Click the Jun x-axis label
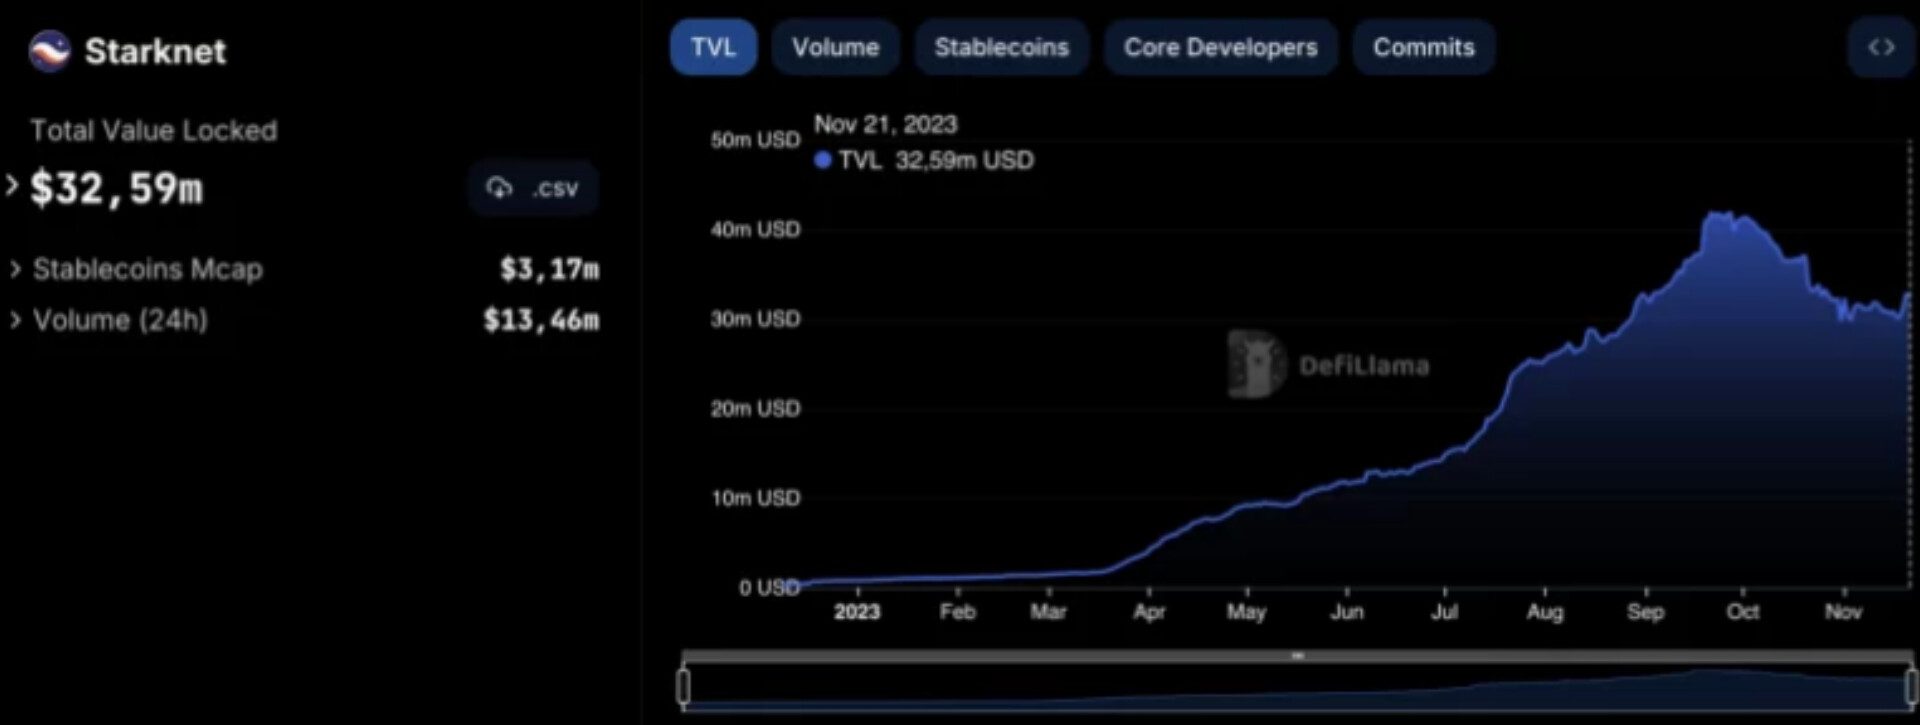Image resolution: width=1920 pixels, height=725 pixels. point(1346,612)
